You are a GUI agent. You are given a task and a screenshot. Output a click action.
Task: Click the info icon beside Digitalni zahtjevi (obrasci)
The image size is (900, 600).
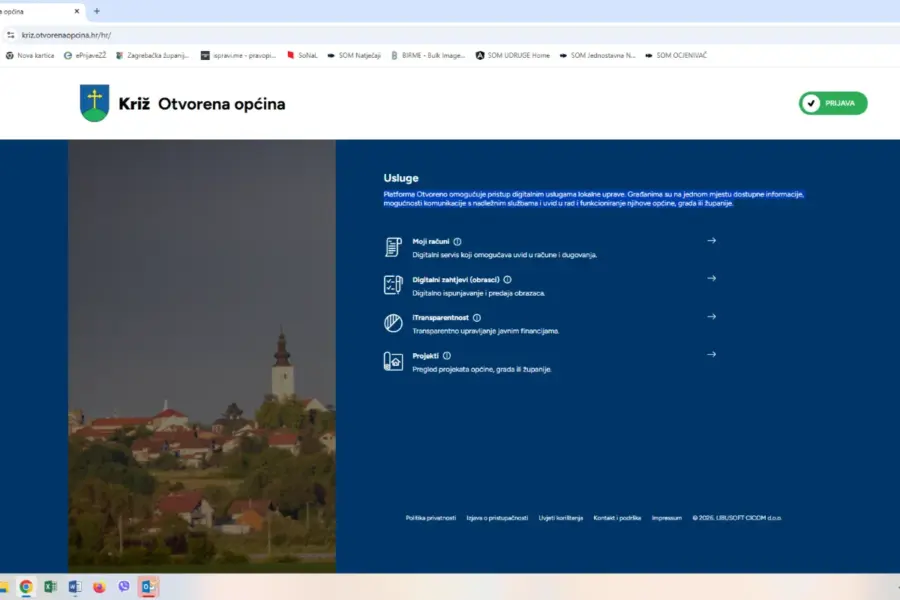coord(507,280)
